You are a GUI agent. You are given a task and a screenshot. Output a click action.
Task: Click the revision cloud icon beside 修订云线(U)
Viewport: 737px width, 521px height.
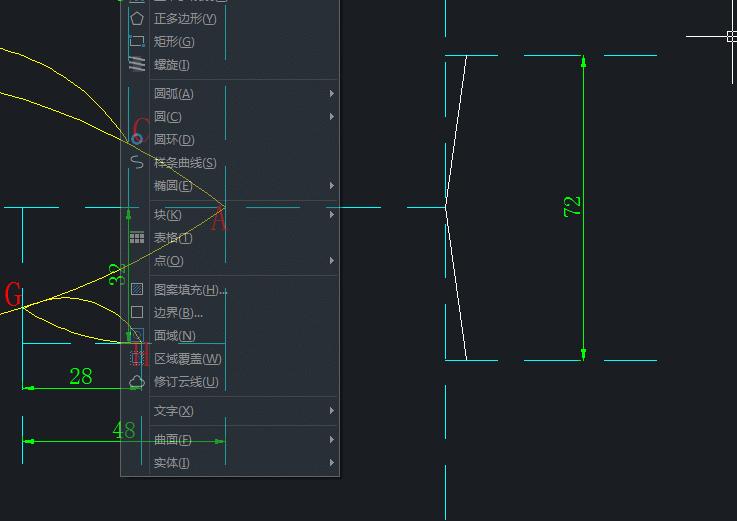[137, 381]
